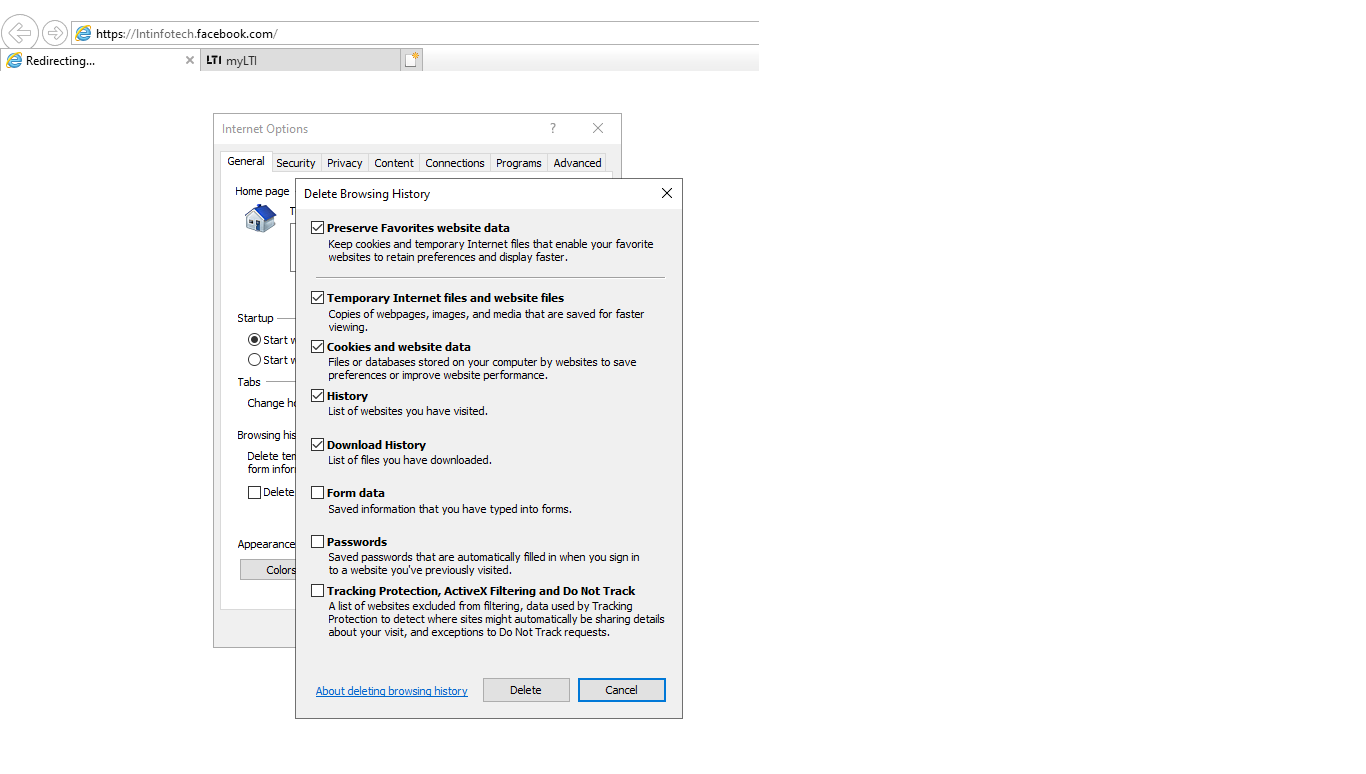Uncheck the History checkbox

tap(317, 396)
